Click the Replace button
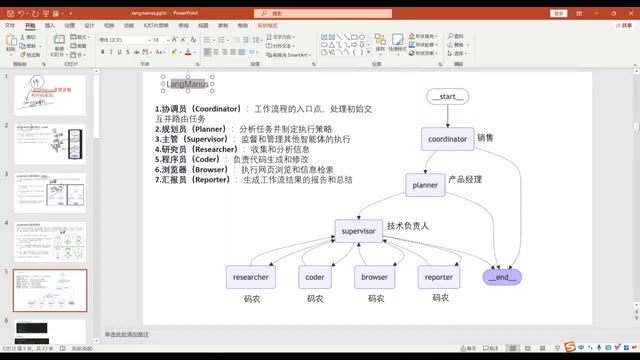Image resolution: width=640 pixels, height=360 pixels. coord(458,45)
